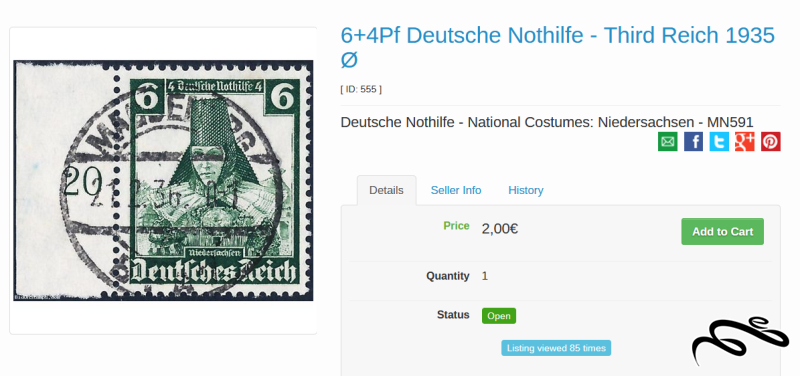The height and width of the screenshot is (376, 800).
Task: Share listing via the email icon
Action: click(667, 141)
